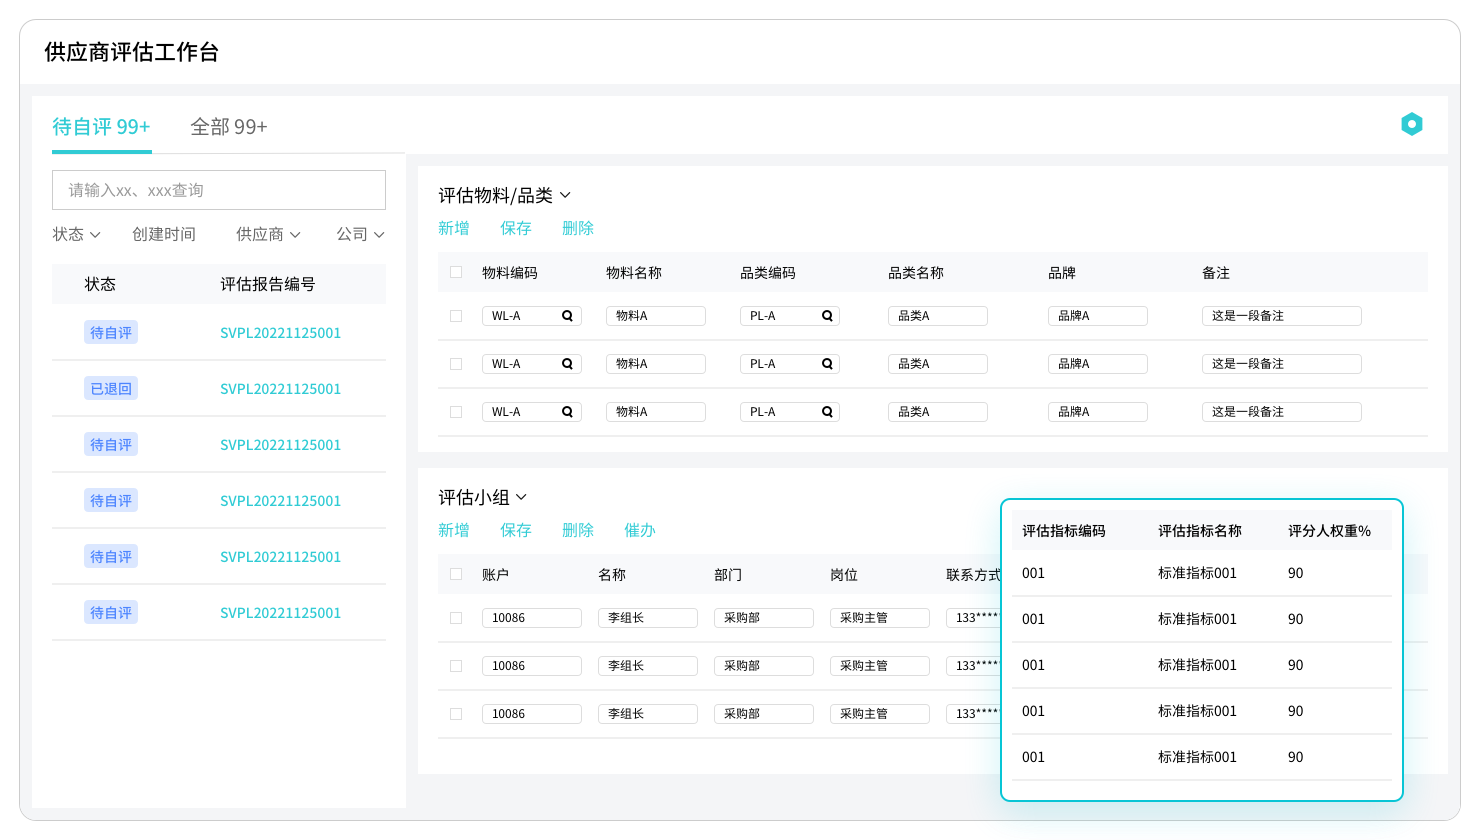Click 删除 in 评估小组 section
The height and width of the screenshot is (840, 1480).
[578, 530]
